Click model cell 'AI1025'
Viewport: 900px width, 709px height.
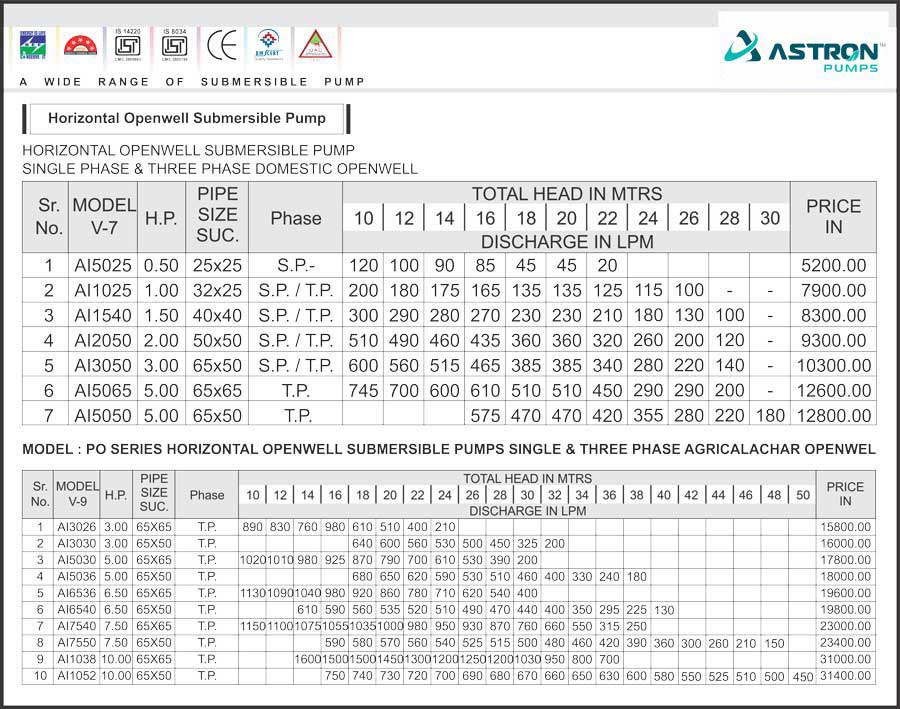tap(103, 290)
